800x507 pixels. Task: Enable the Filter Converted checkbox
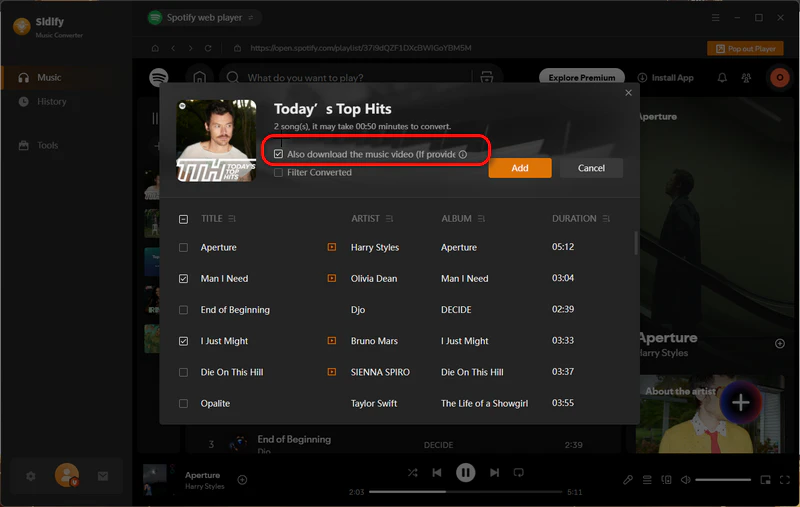(x=278, y=172)
